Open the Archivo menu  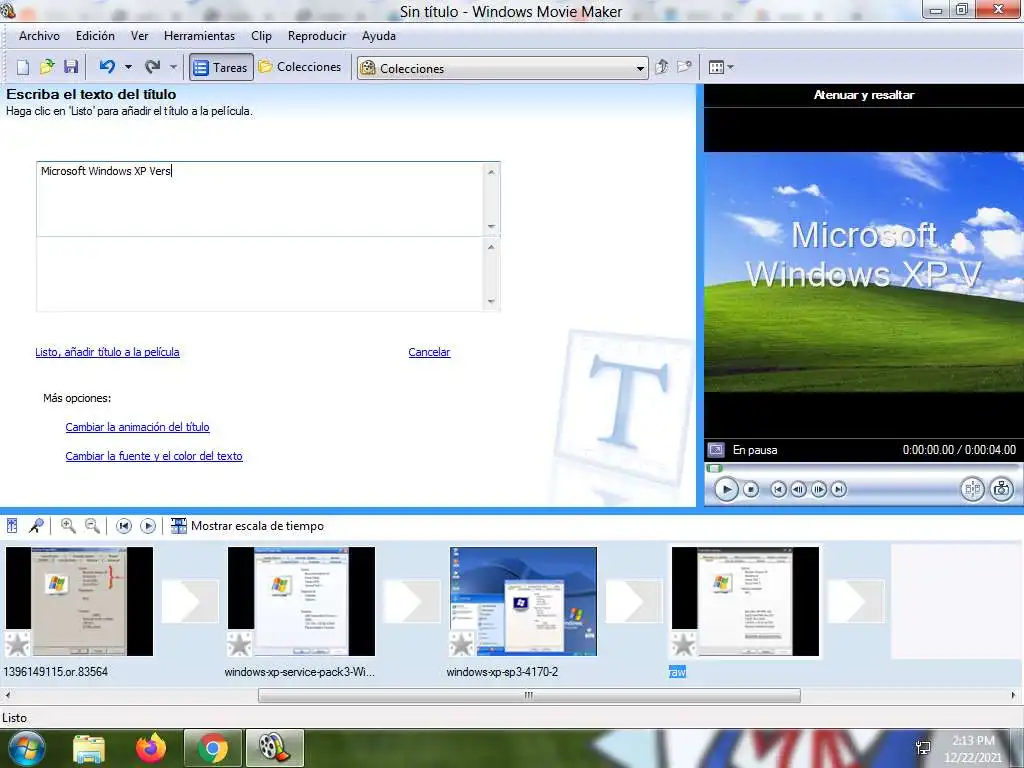(x=39, y=36)
